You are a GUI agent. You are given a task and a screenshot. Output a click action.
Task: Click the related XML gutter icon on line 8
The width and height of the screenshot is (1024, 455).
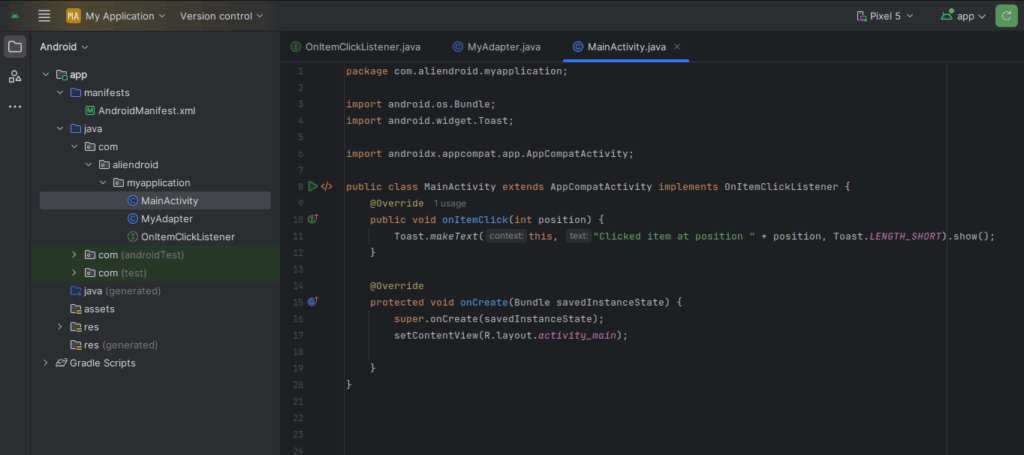(327, 186)
